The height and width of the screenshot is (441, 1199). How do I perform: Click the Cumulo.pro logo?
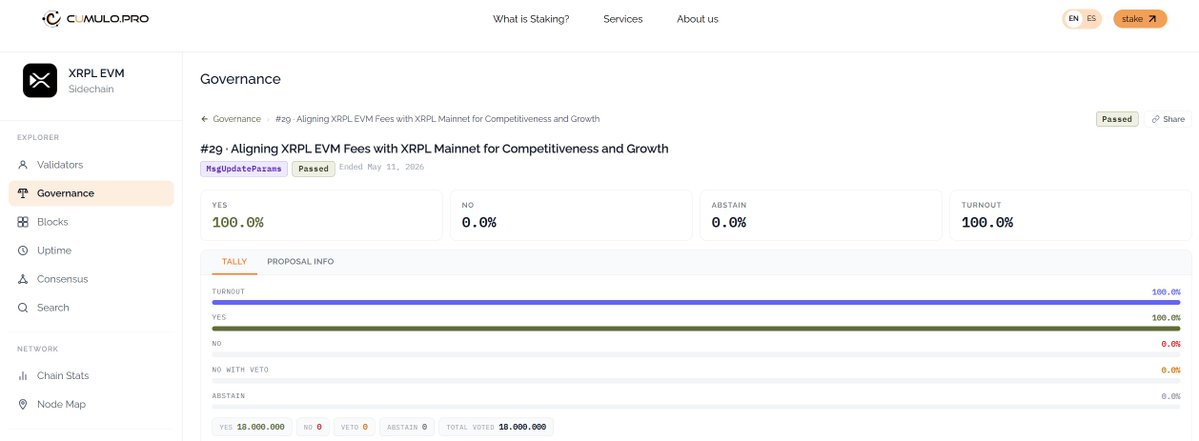(96, 18)
